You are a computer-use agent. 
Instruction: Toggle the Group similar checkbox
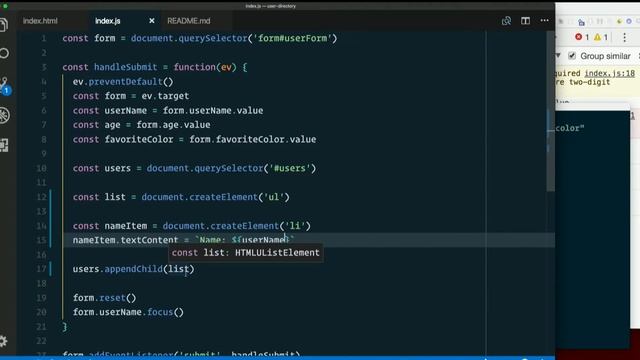tap(572, 56)
